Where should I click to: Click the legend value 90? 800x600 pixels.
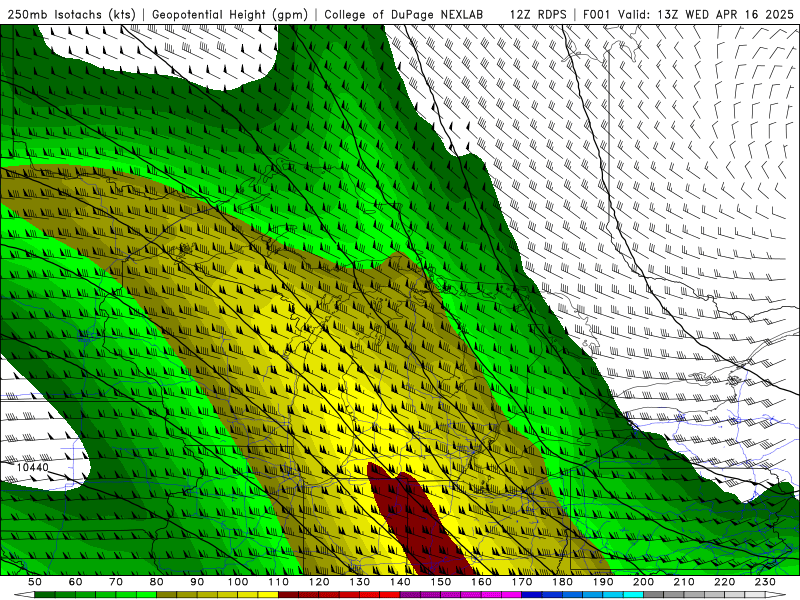pos(197,582)
